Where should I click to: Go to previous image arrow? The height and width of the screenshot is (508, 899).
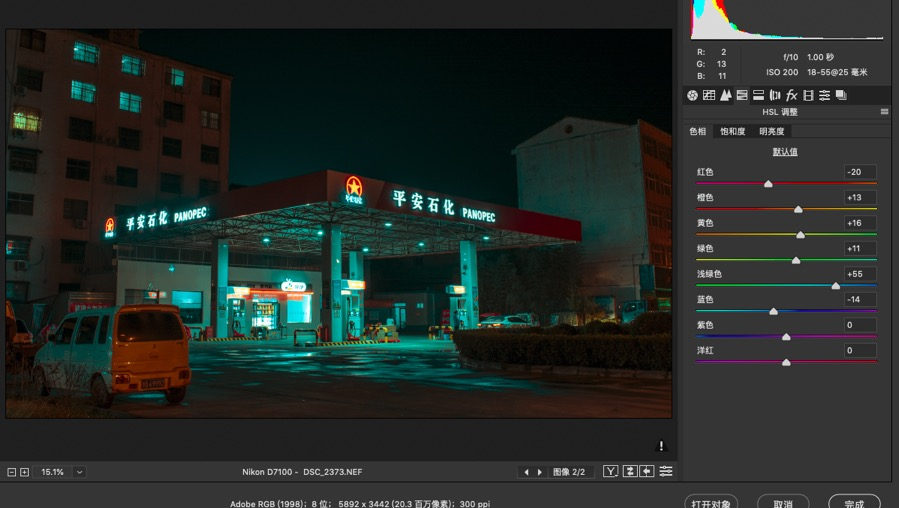(x=526, y=472)
